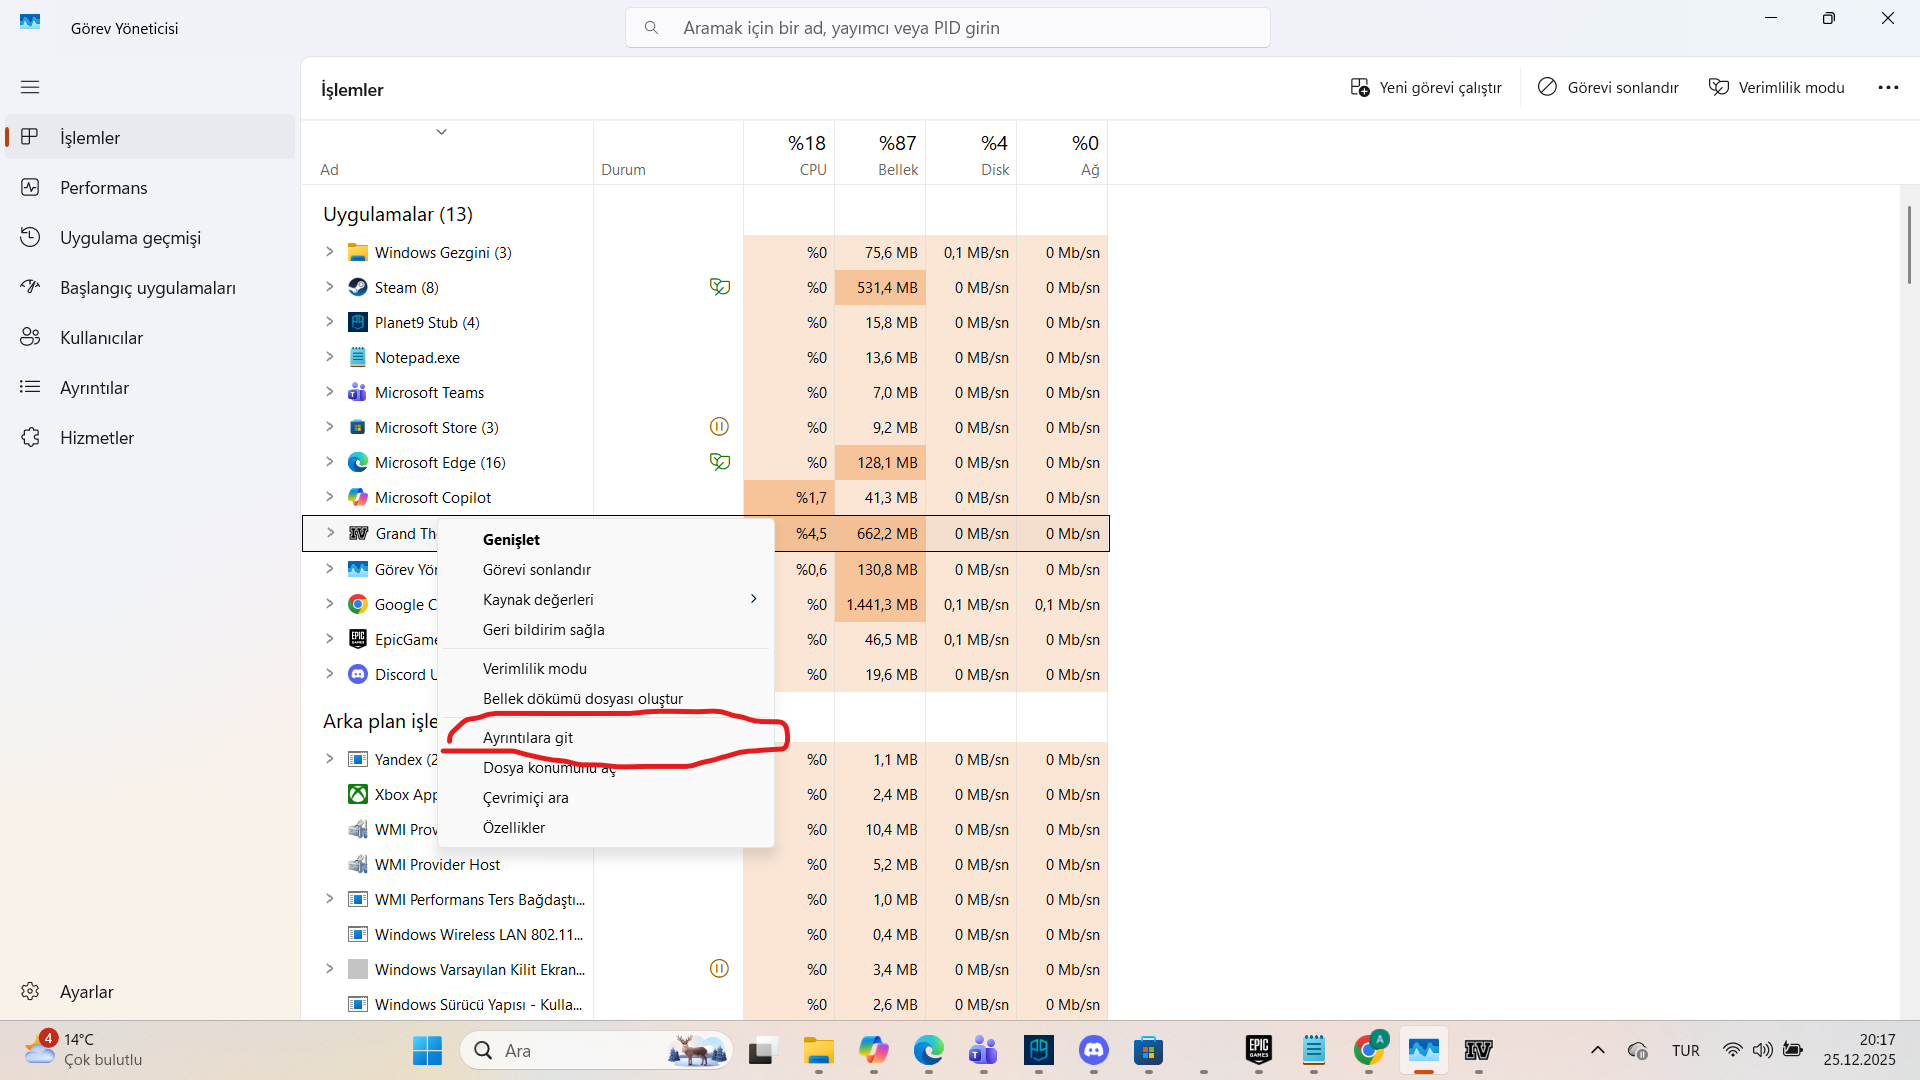The height and width of the screenshot is (1080, 1920).
Task: Sort by the Disk column header
Action: 971,153
